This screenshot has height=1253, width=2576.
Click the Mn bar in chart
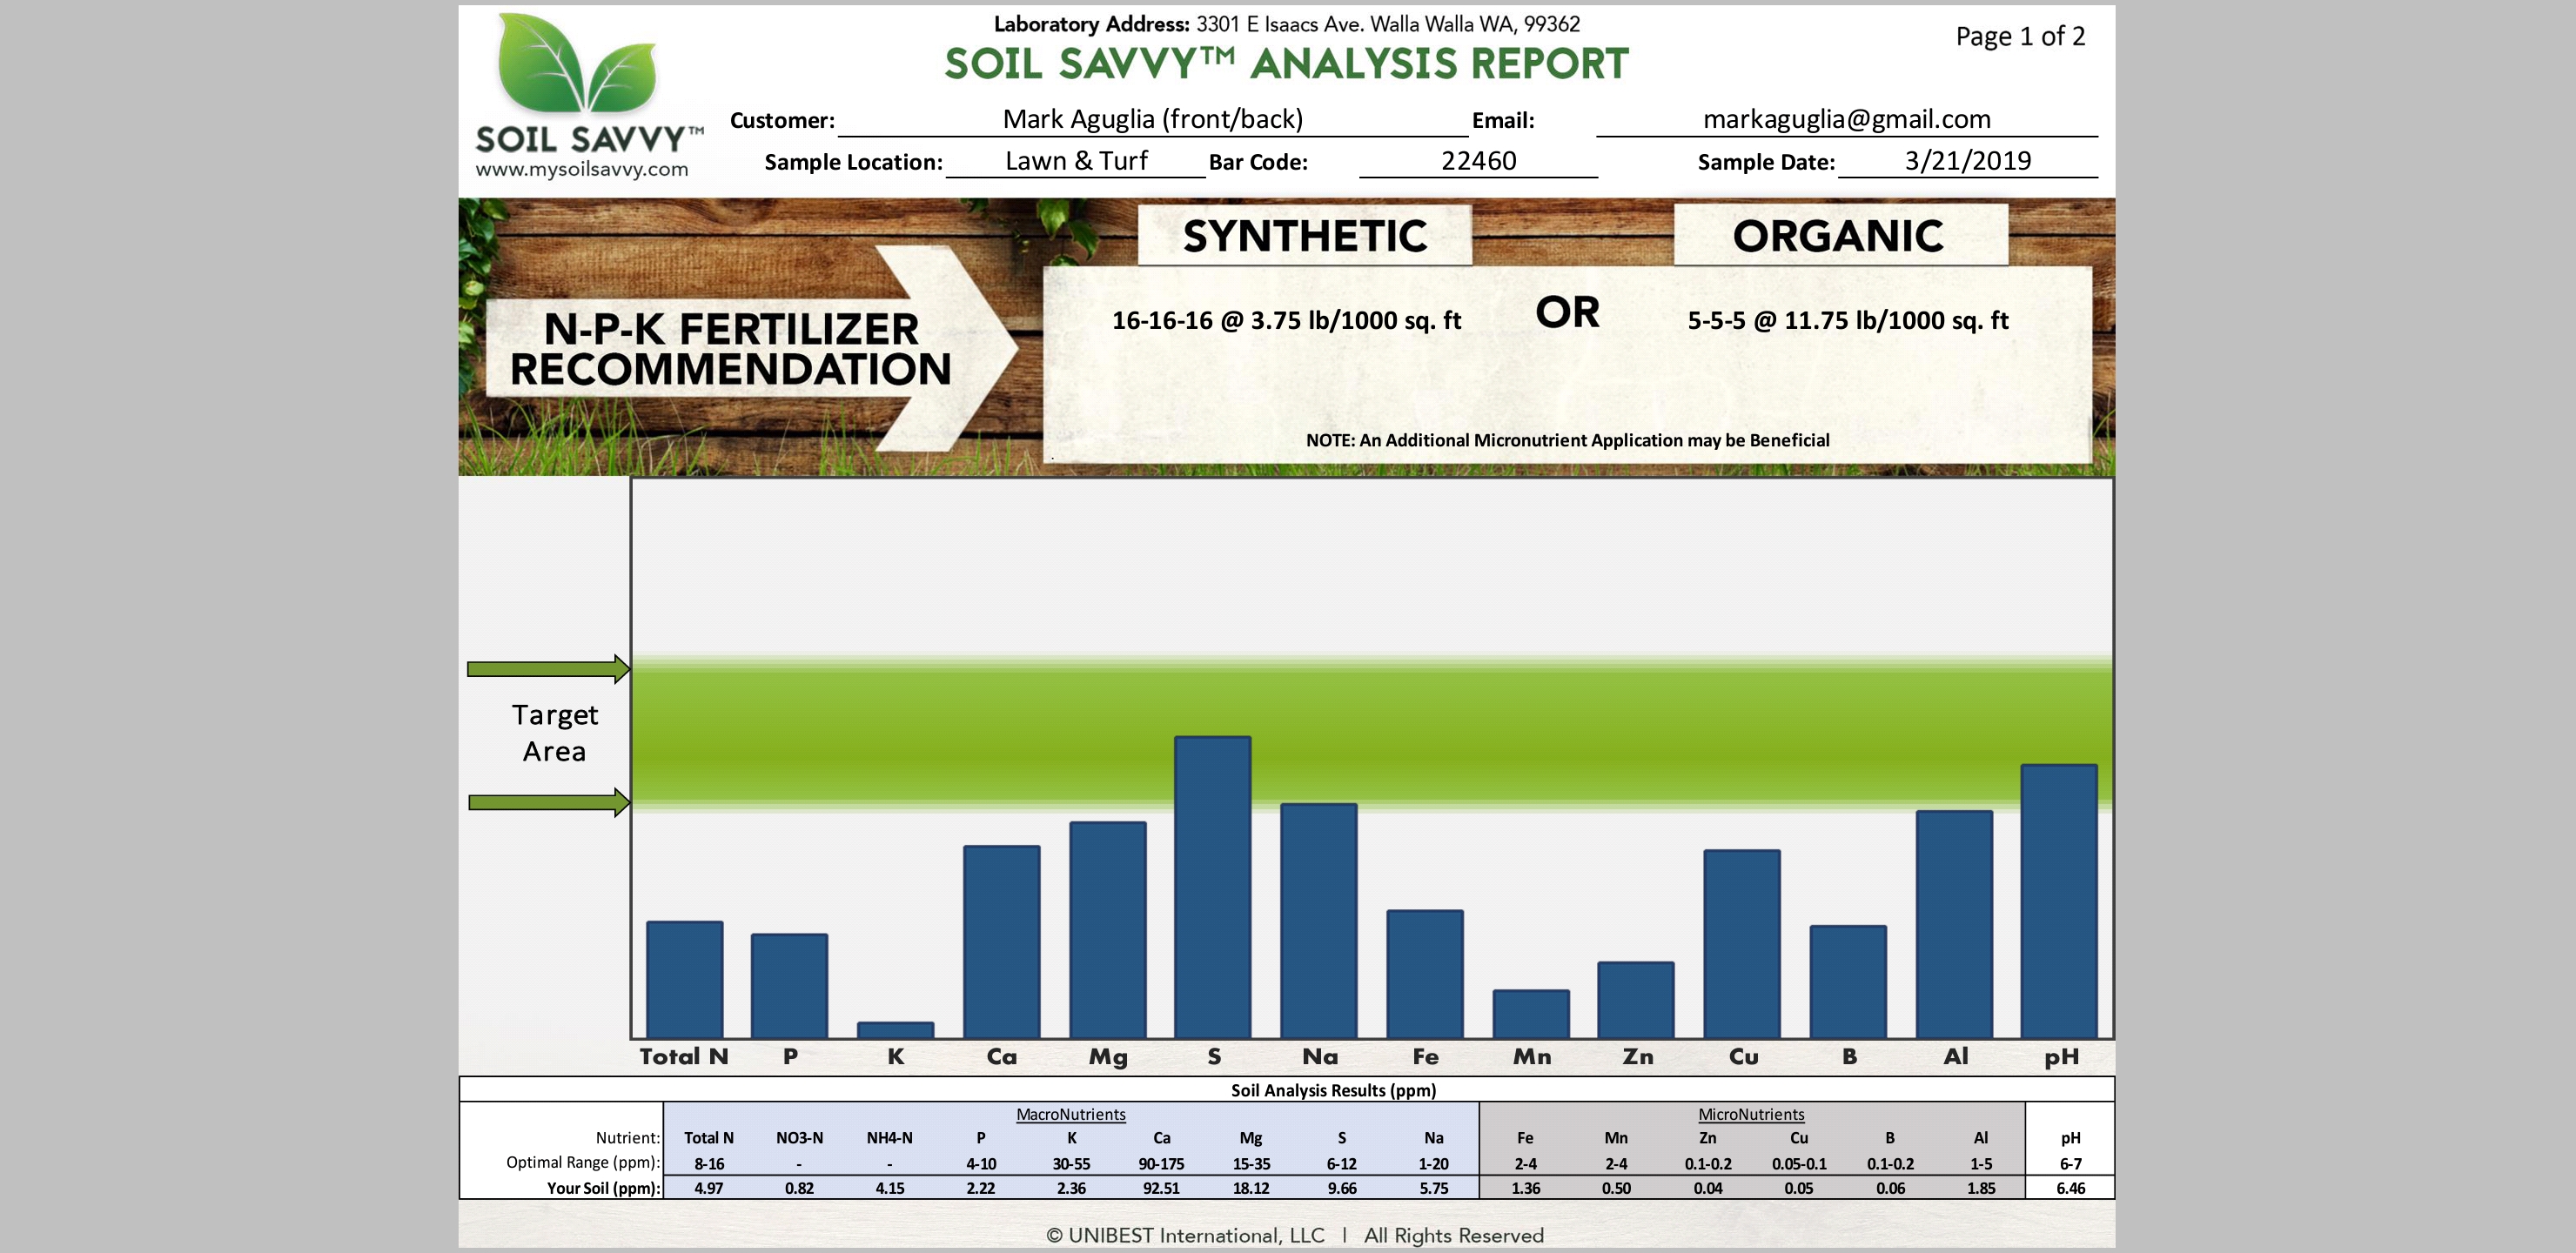pos(1530,1013)
